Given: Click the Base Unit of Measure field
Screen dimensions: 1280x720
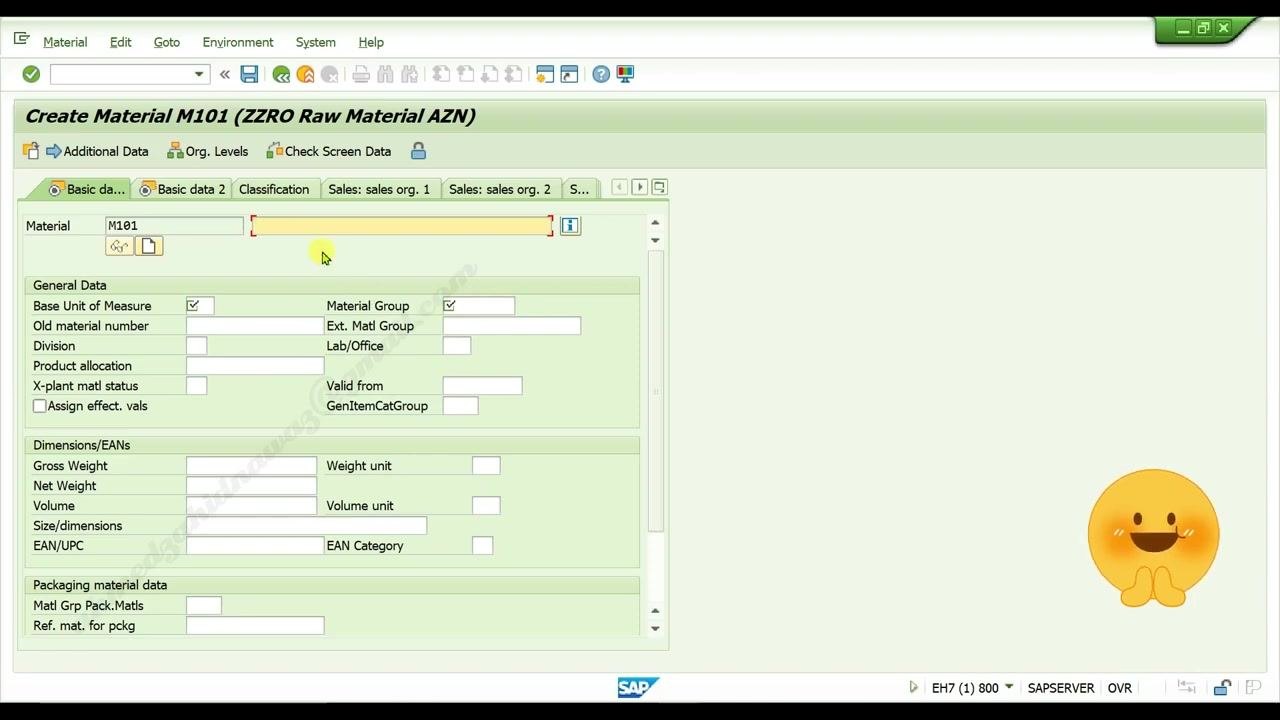Looking at the screenshot, I should click(x=200, y=306).
